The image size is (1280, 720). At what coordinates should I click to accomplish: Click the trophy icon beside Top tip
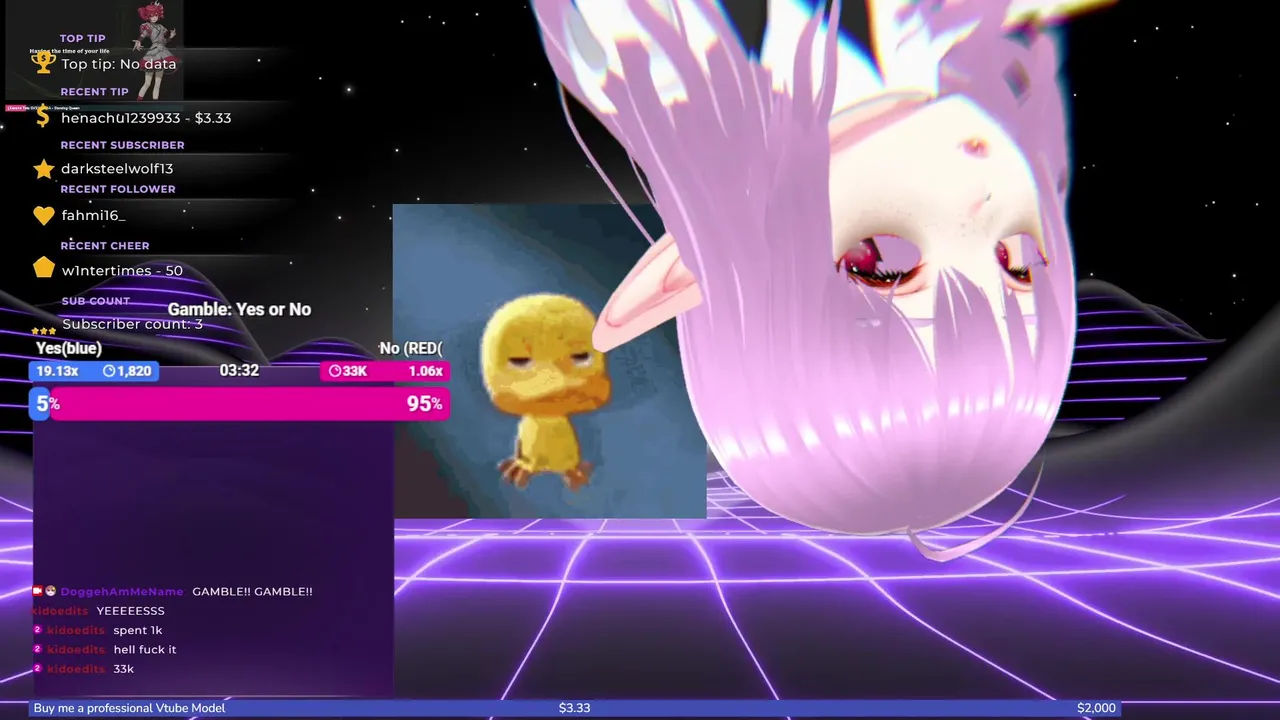point(43,62)
